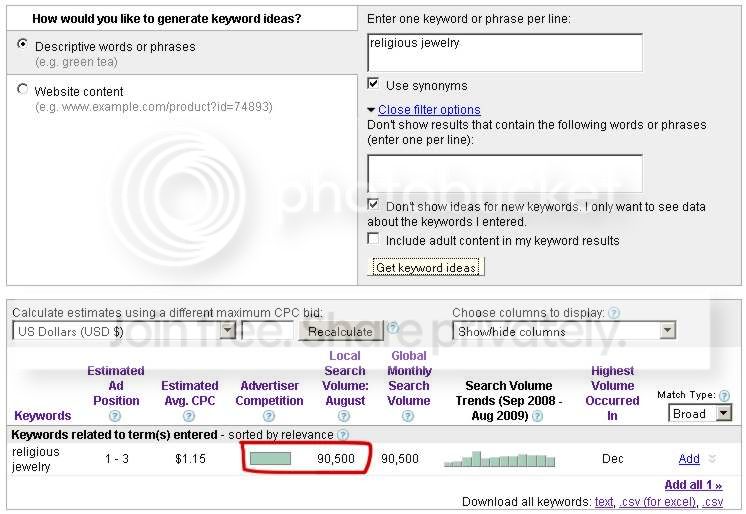Image resolution: width=746 pixels, height=514 pixels.
Task: Open help icon beside Match Type label
Action: [724, 395]
